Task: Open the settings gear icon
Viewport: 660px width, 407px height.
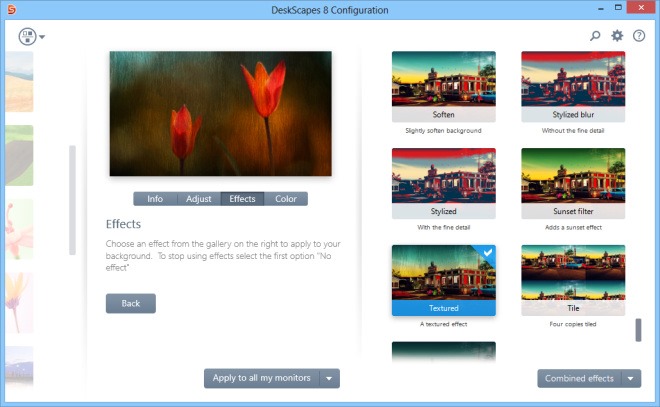Action: tap(617, 36)
